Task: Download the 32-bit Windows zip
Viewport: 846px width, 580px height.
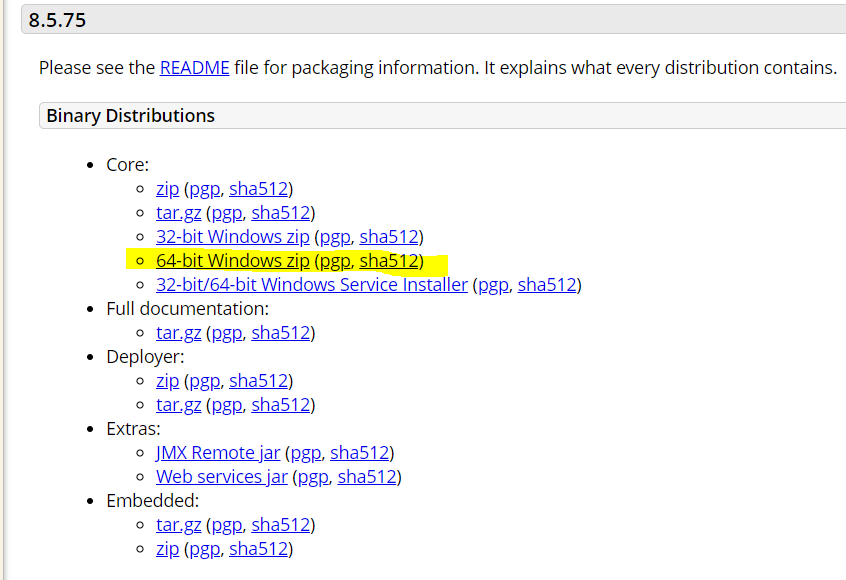Action: click(x=233, y=237)
